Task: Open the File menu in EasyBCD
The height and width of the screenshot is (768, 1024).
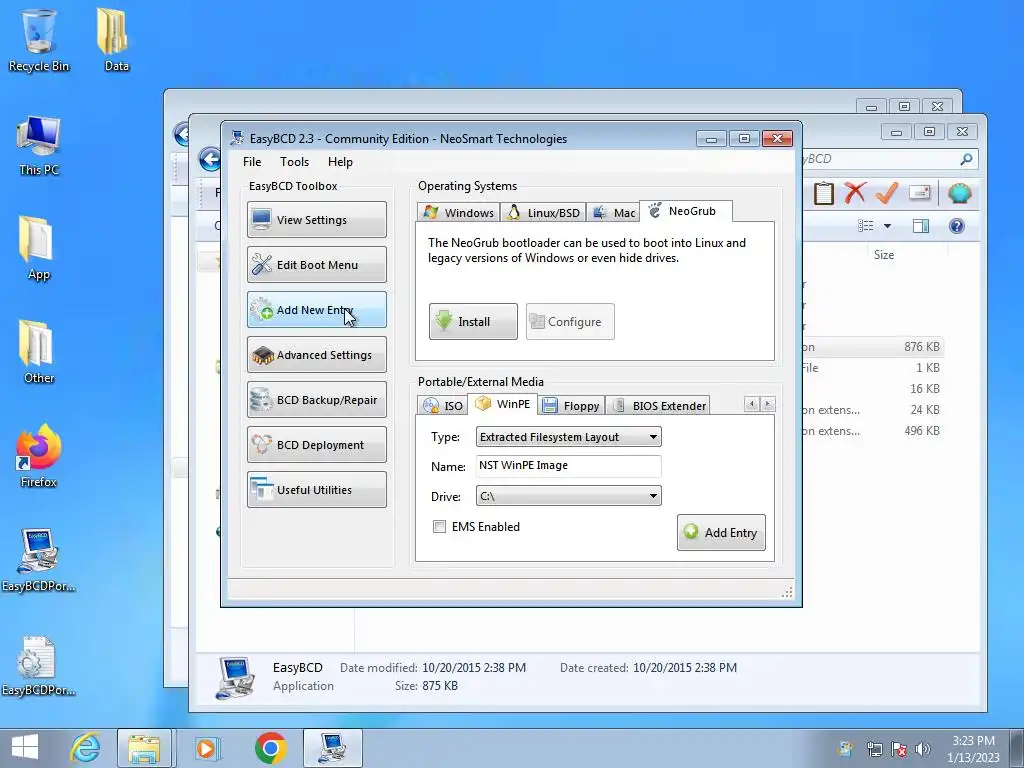Action: [252, 162]
